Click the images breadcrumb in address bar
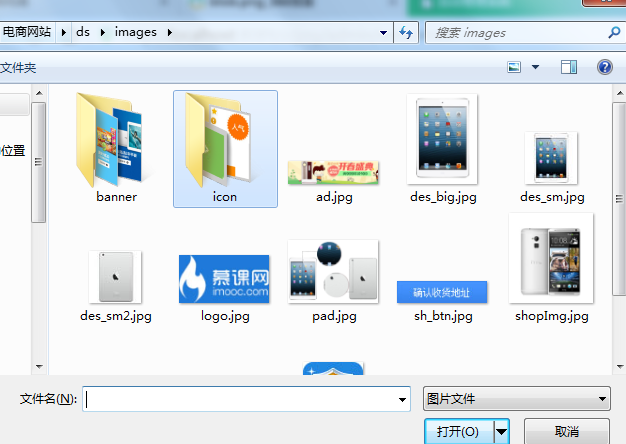Image resolution: width=626 pixels, height=444 pixels. point(136,32)
